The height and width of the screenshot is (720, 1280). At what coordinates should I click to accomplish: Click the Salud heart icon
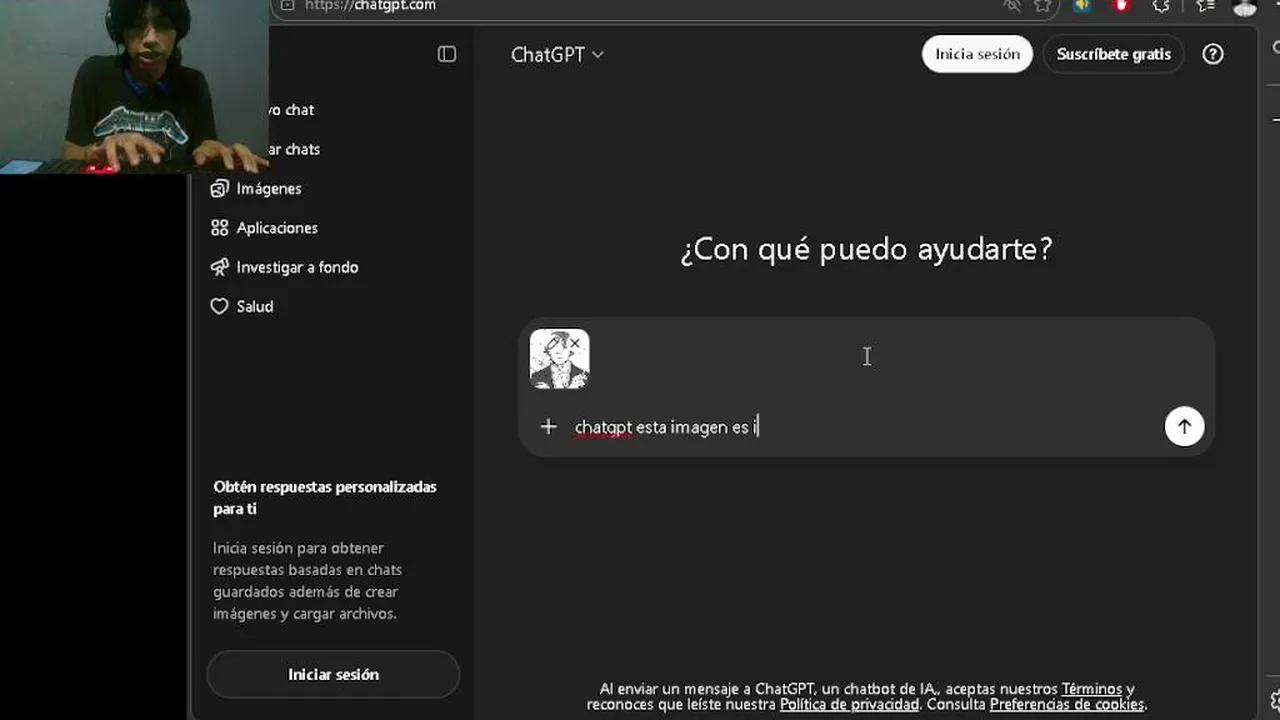(219, 306)
